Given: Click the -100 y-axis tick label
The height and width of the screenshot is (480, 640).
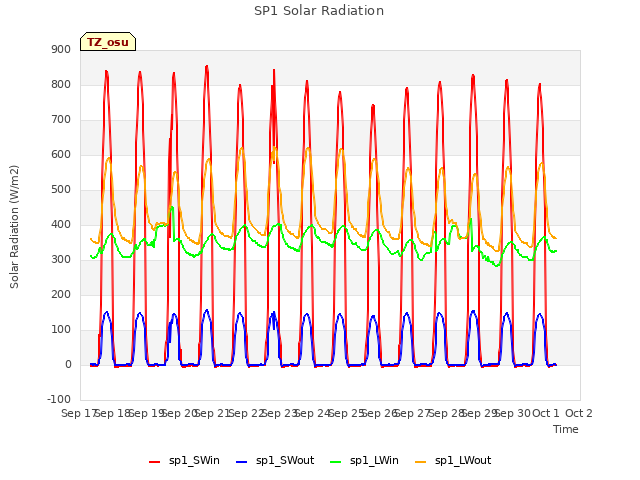Looking at the screenshot, I should [x=59, y=399].
